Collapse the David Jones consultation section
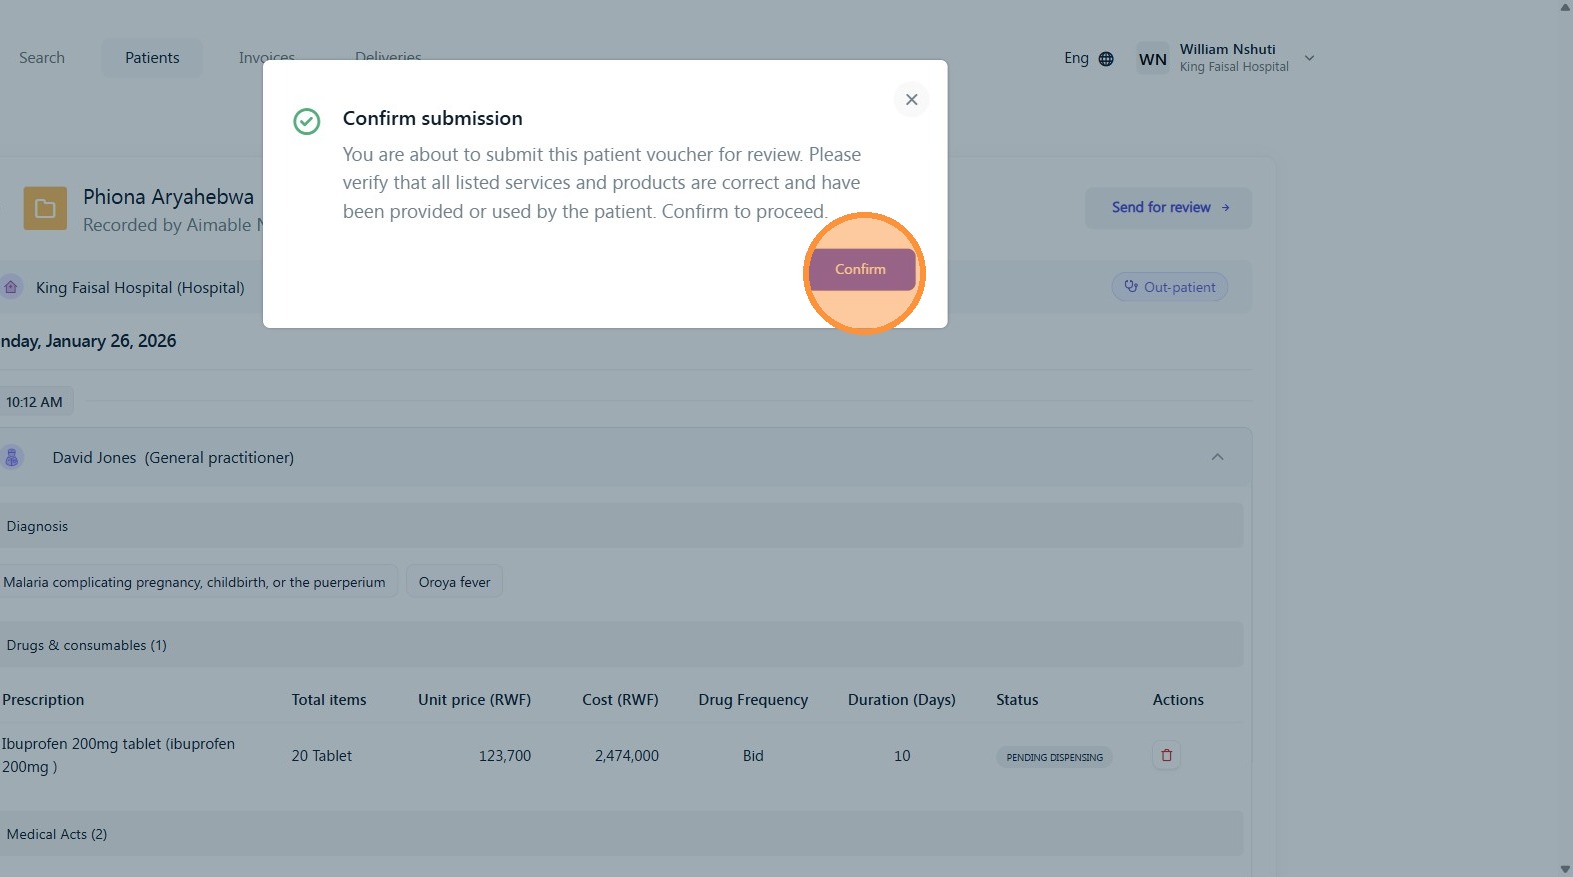Image resolution: width=1573 pixels, height=877 pixels. tap(1217, 457)
